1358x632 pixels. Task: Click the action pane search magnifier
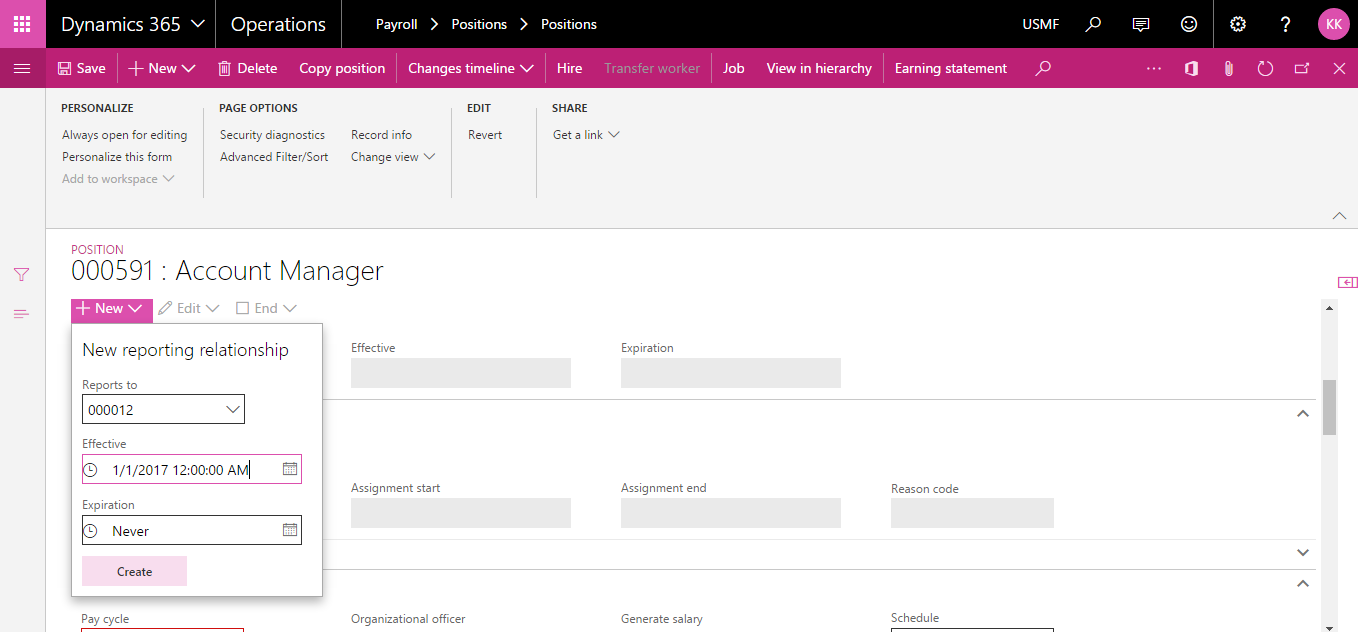(1043, 68)
